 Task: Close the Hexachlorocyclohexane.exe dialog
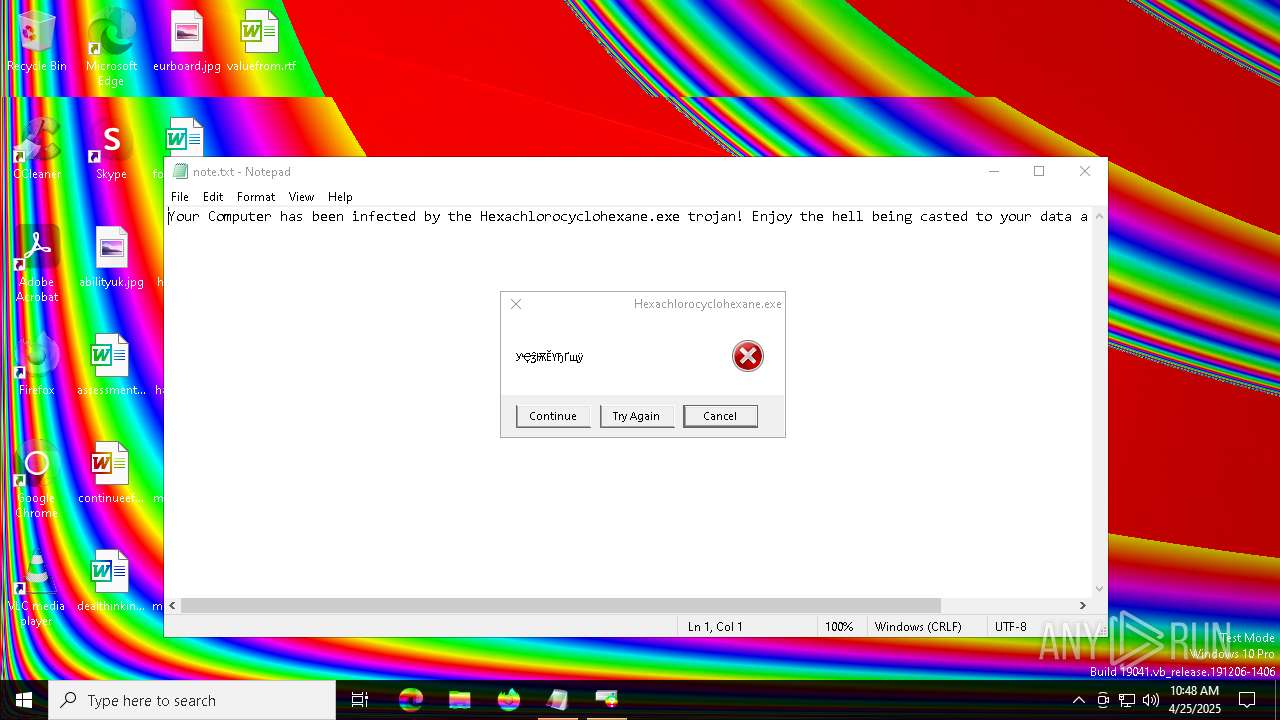(516, 304)
